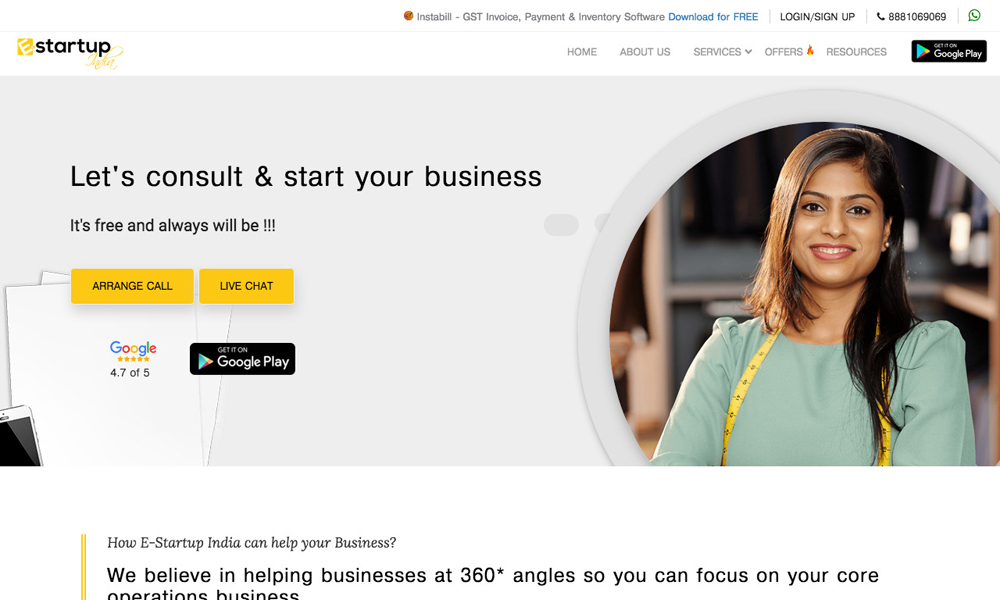
Task: Expand the Services dropdown arrow
Action: pos(748,52)
